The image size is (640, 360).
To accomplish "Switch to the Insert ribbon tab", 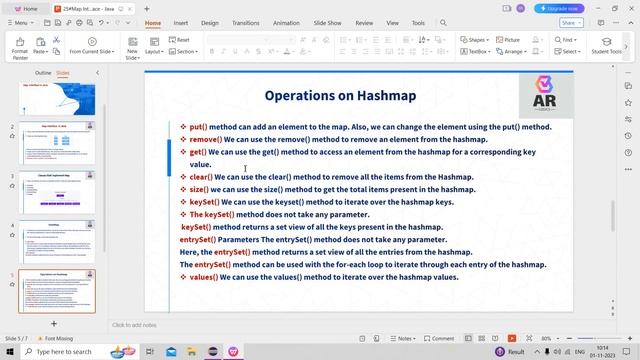I will (181, 23).
